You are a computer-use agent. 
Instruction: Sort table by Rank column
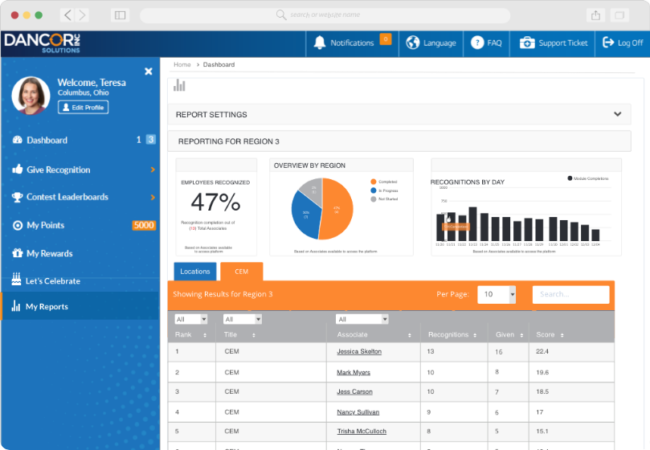point(205,335)
